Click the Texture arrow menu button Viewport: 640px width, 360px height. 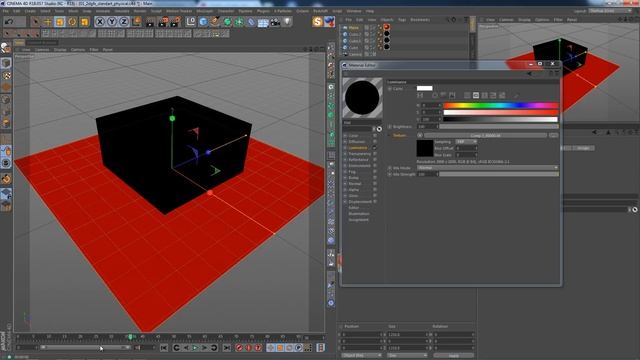(x=420, y=135)
